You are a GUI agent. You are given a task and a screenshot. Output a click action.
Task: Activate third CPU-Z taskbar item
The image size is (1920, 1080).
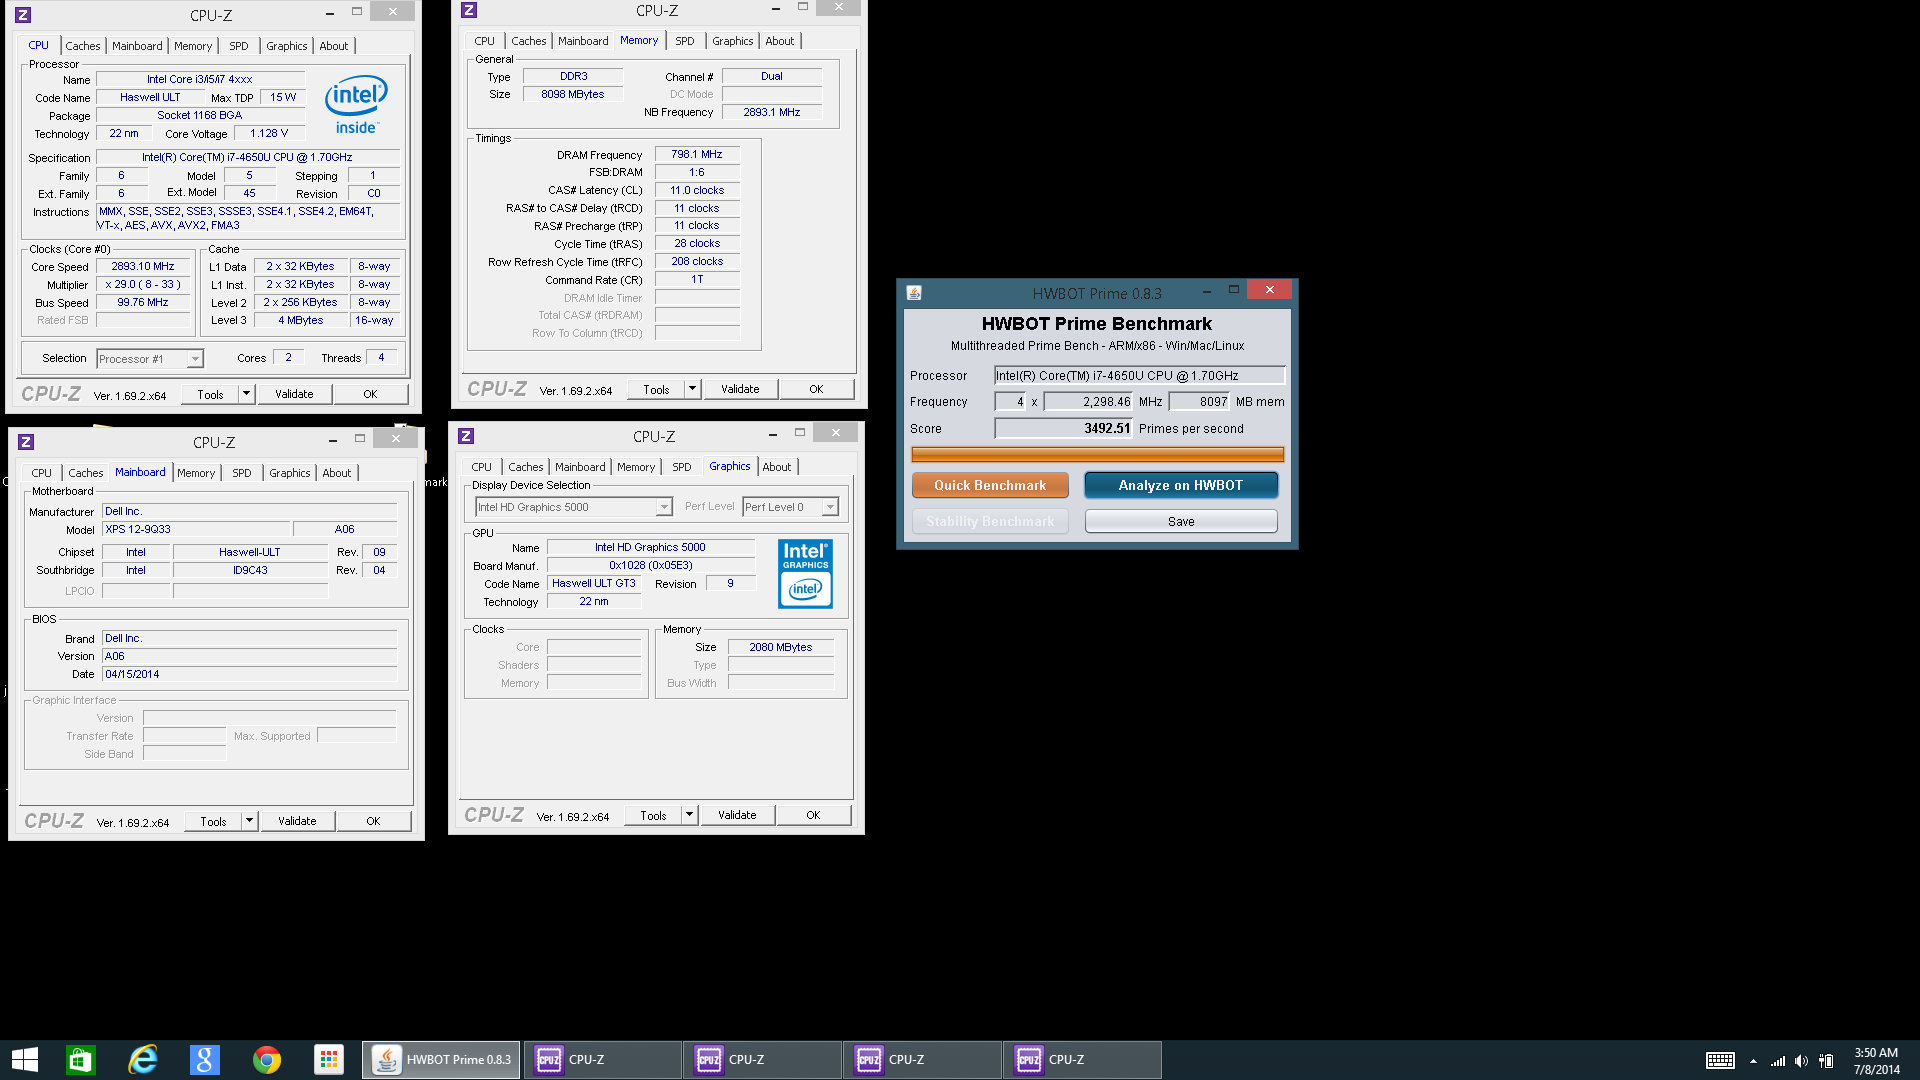tap(922, 1060)
